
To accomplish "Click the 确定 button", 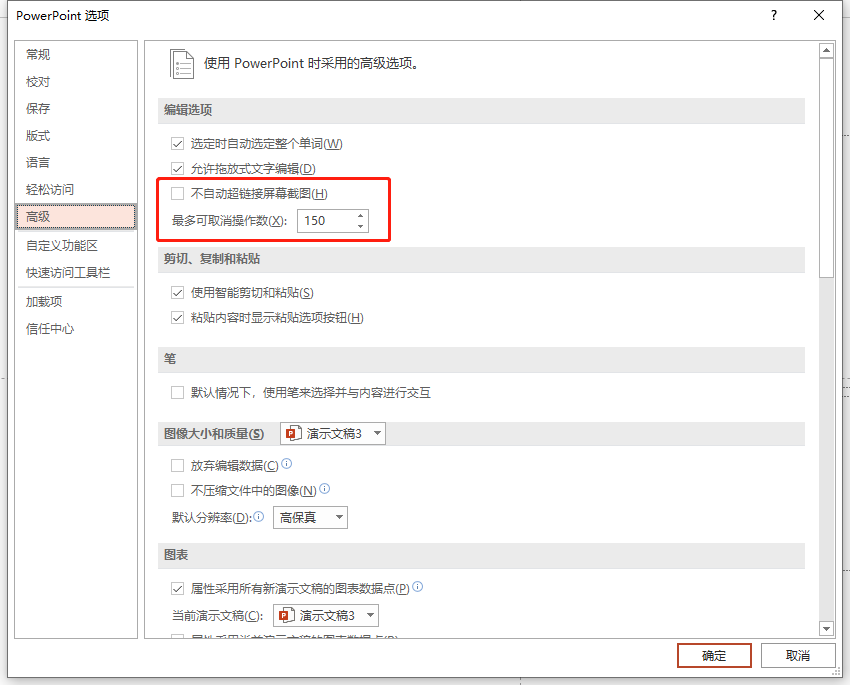I will click(x=714, y=656).
